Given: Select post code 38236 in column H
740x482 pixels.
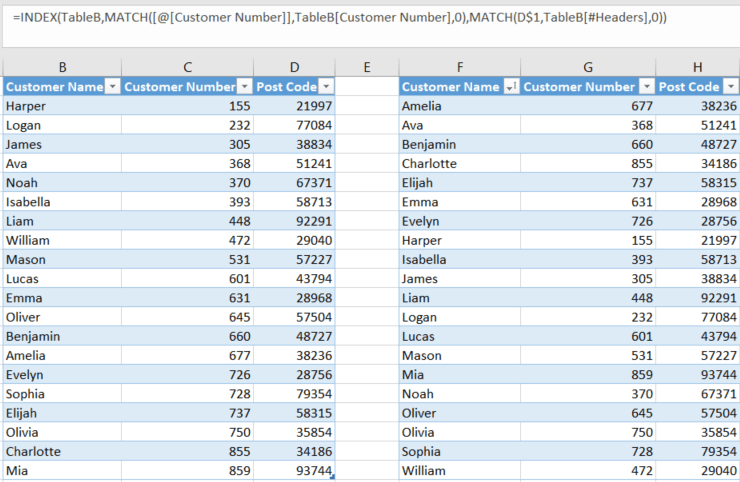Looking at the screenshot, I should 698,106.
